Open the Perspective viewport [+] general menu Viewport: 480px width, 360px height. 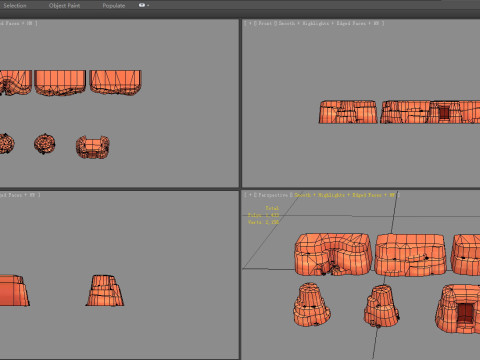coord(249,195)
